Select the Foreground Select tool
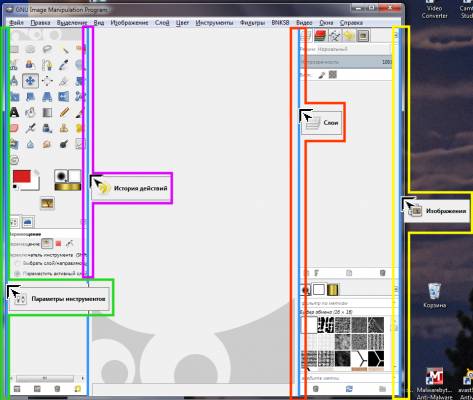Viewport: 473px width, 400px height. [30, 65]
